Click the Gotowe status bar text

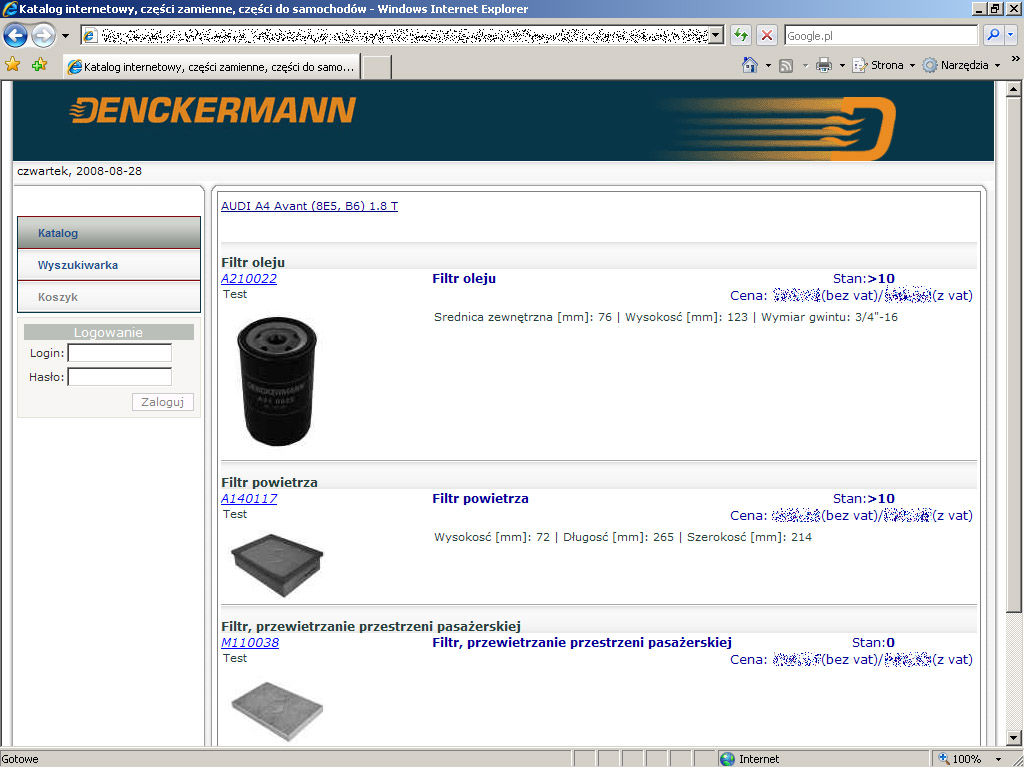(x=20, y=760)
